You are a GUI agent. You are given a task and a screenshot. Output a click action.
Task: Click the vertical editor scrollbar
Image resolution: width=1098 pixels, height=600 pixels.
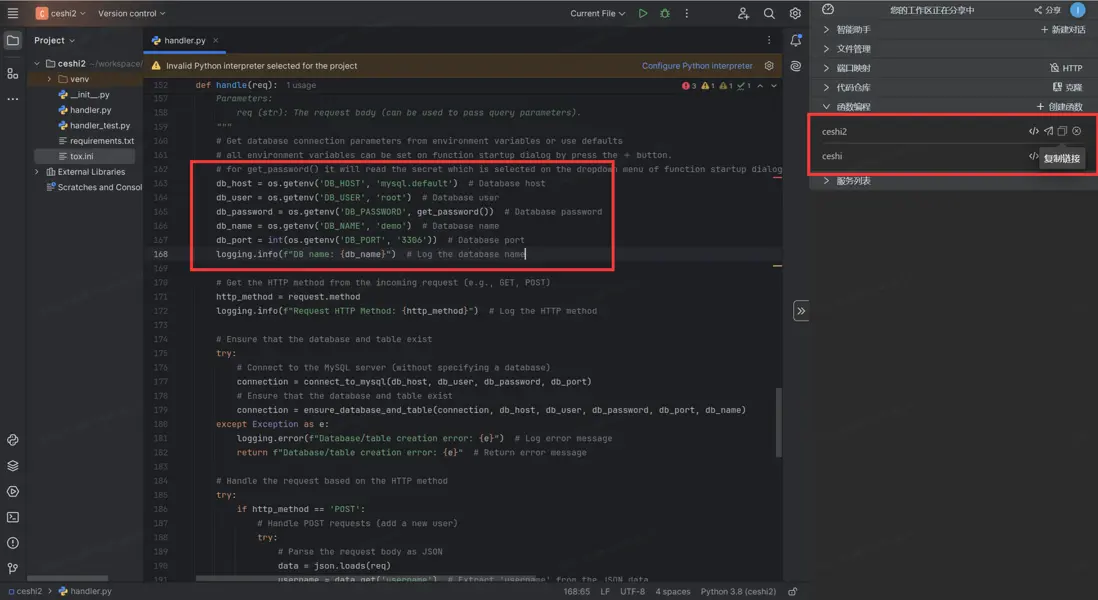click(777, 420)
